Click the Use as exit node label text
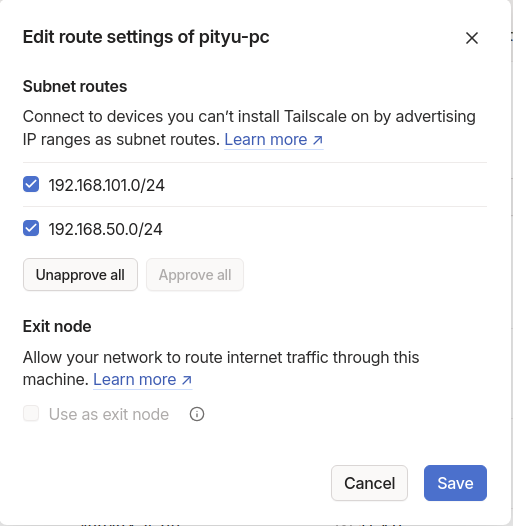 click(109, 414)
